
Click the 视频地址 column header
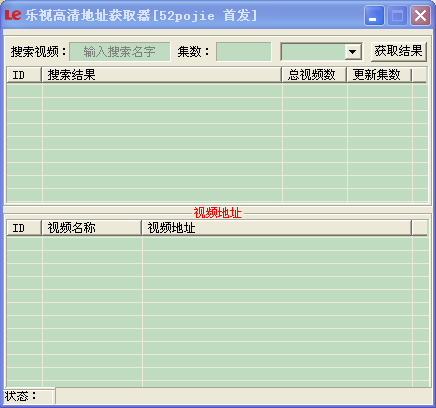coord(277,228)
